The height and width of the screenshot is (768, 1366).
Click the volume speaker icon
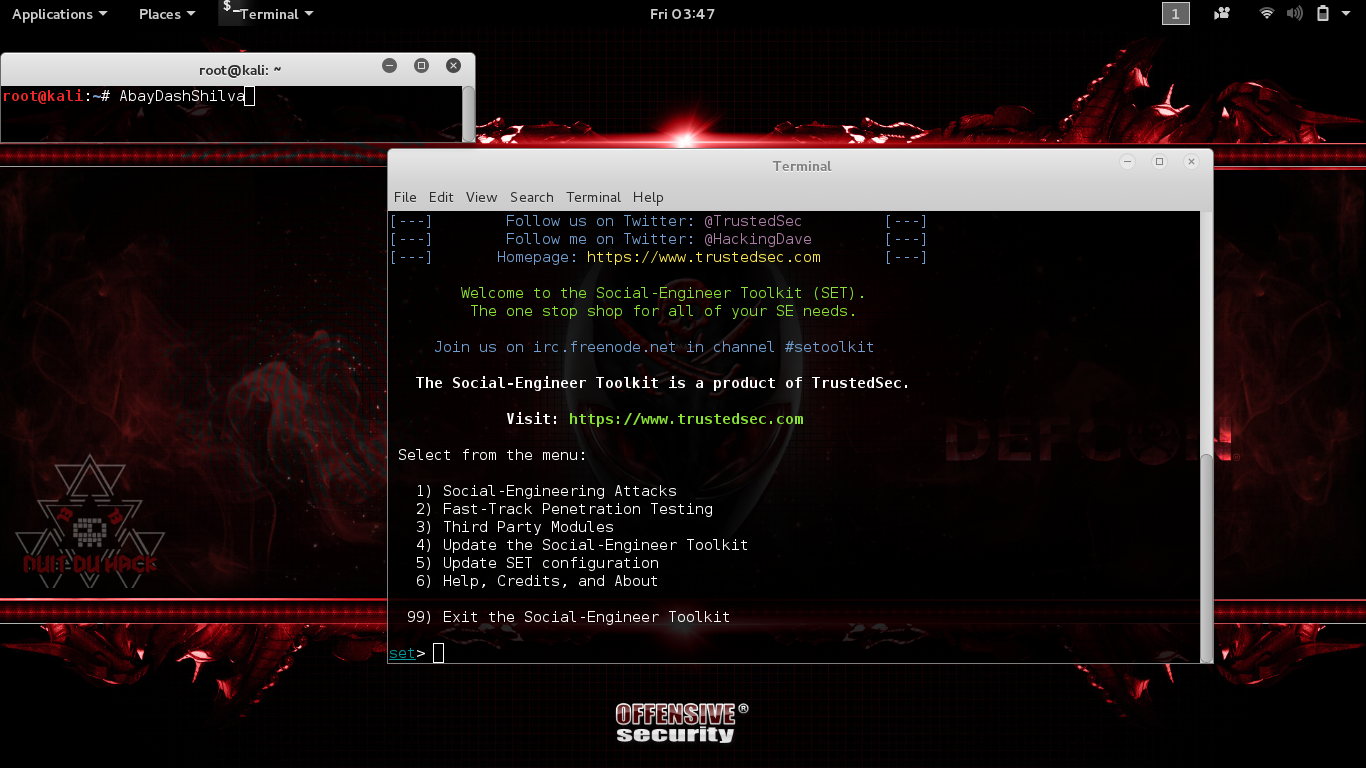1295,14
